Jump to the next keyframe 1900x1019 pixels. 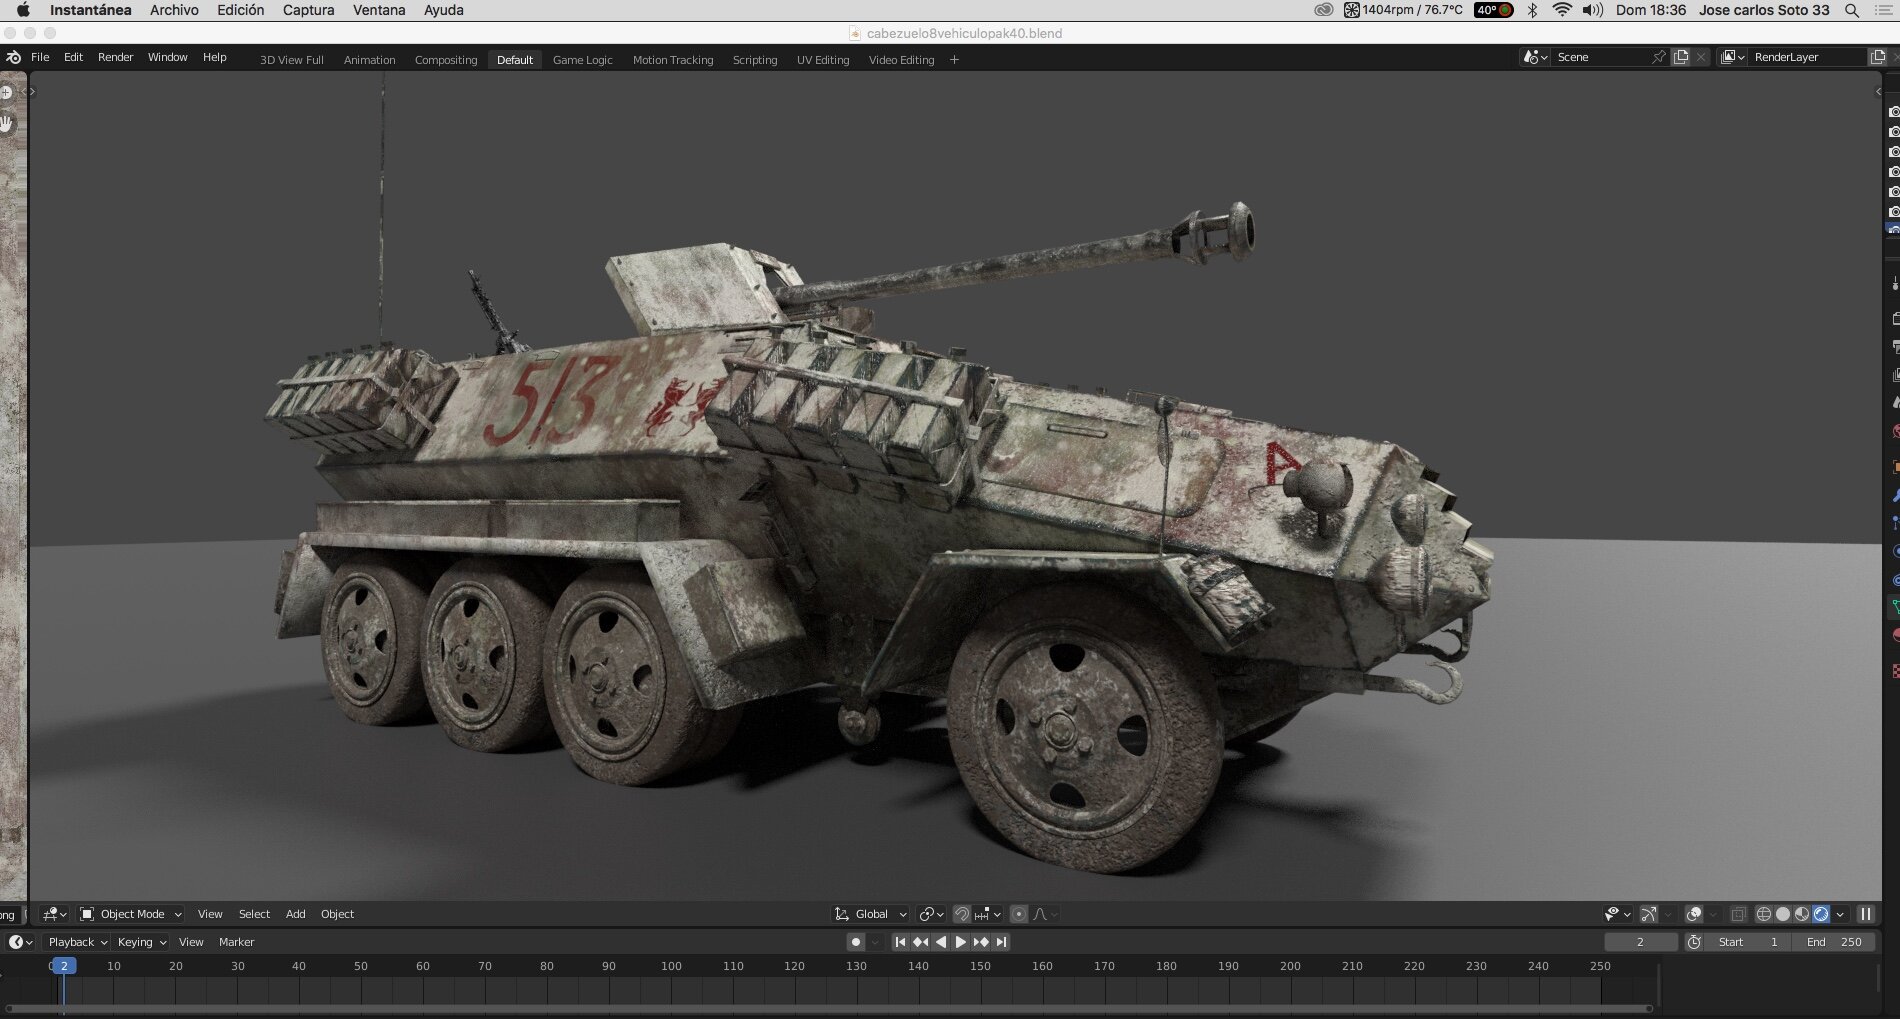coord(981,942)
